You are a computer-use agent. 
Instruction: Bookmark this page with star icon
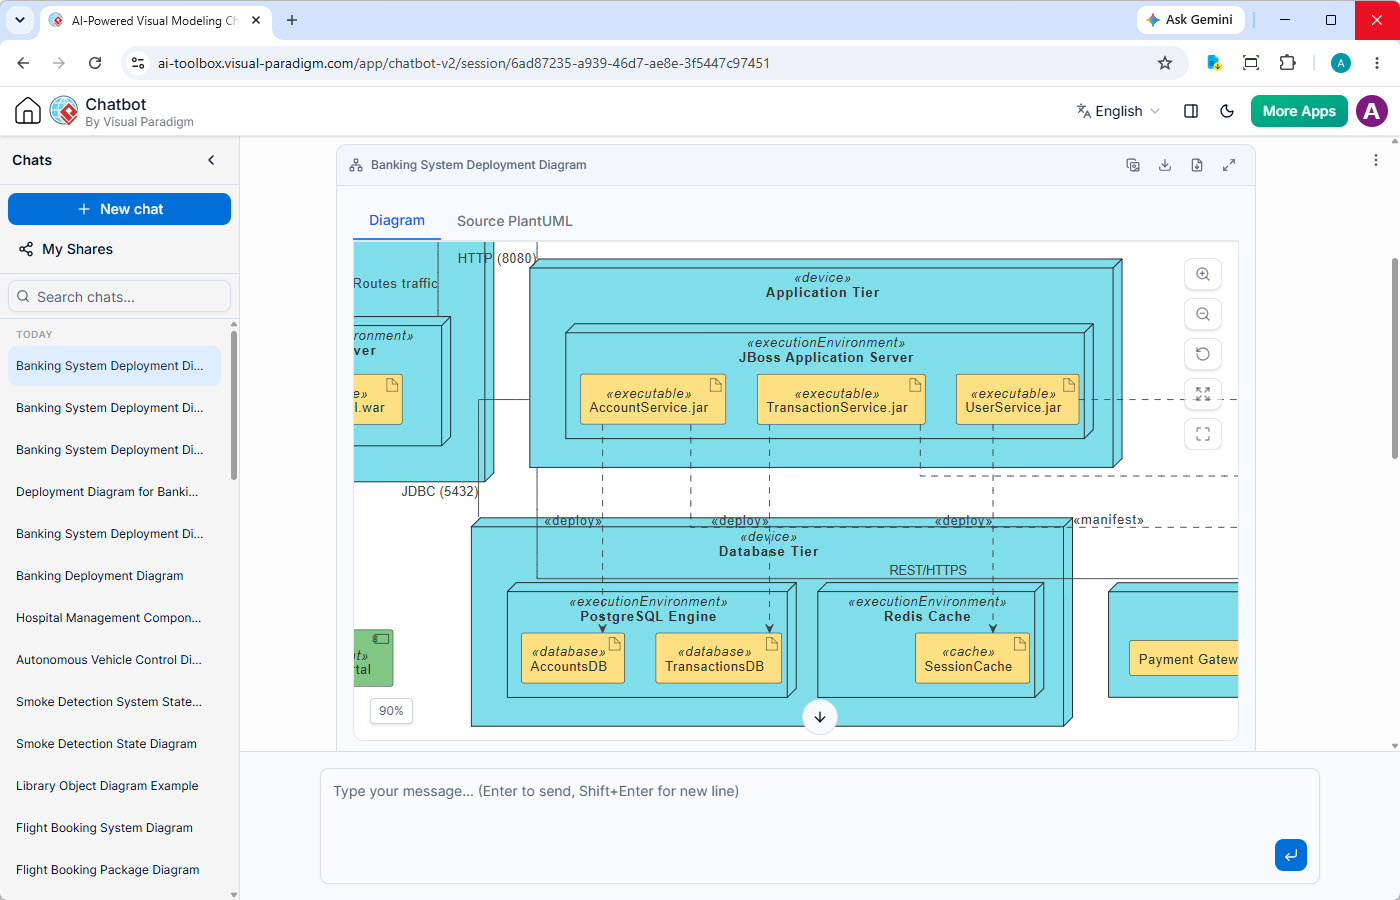click(1165, 63)
